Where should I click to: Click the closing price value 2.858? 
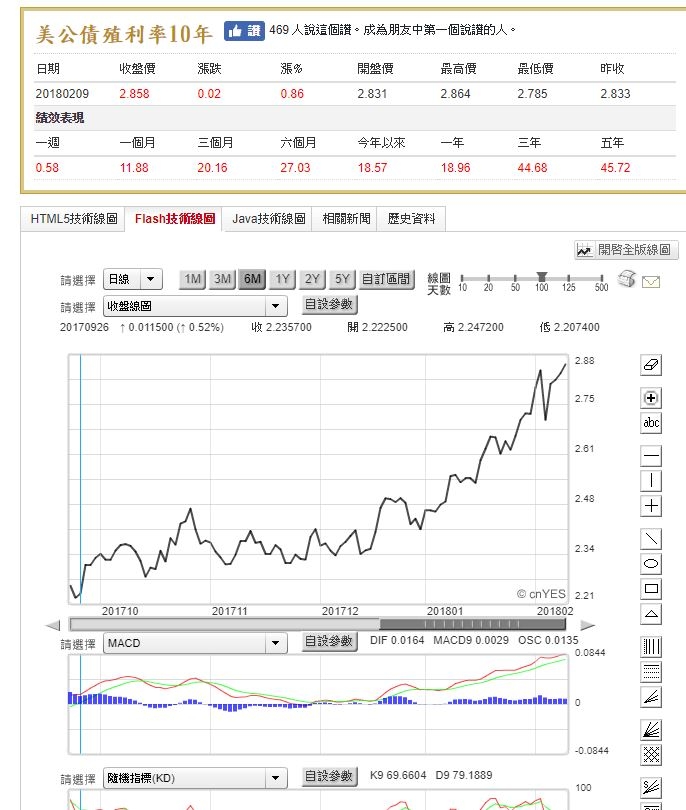point(134,94)
